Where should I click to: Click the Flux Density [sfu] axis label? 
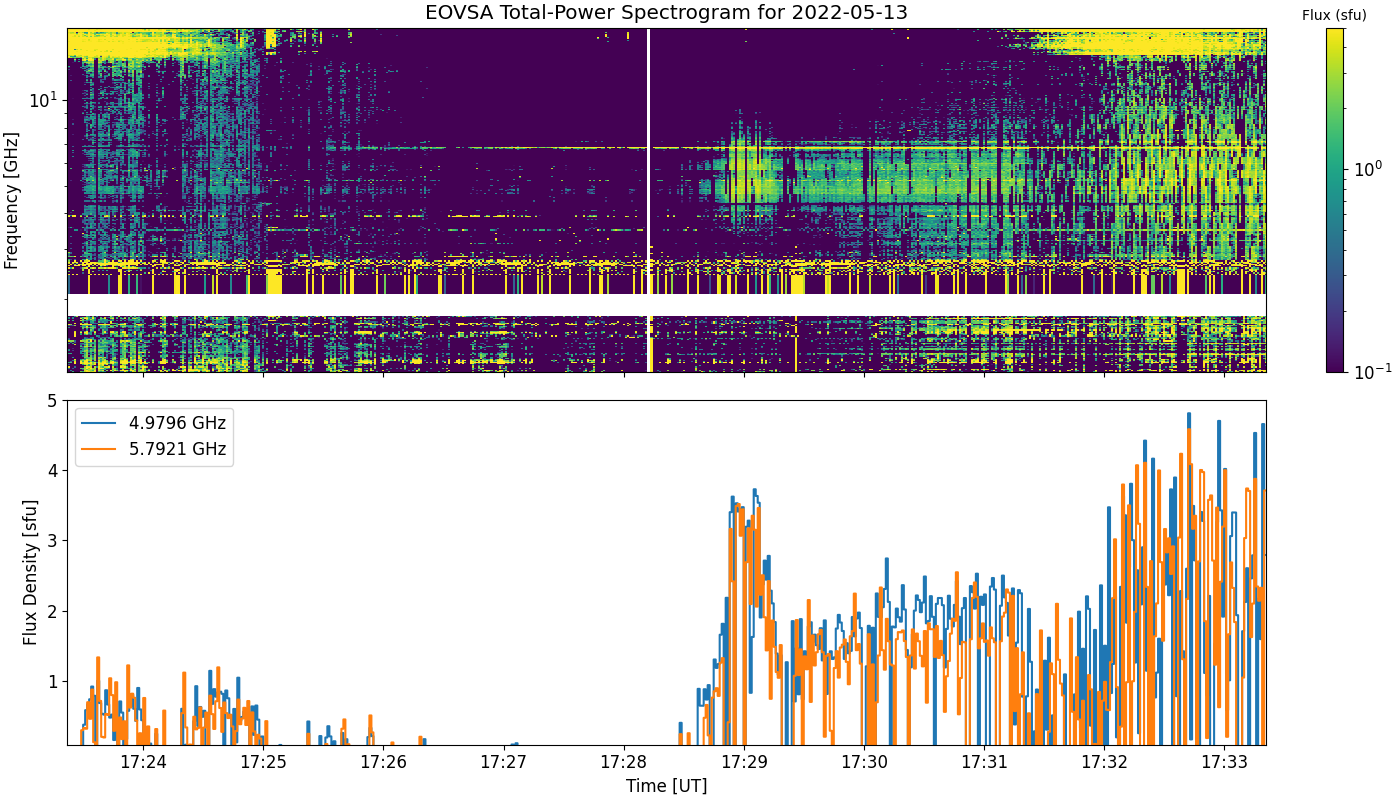31,572
